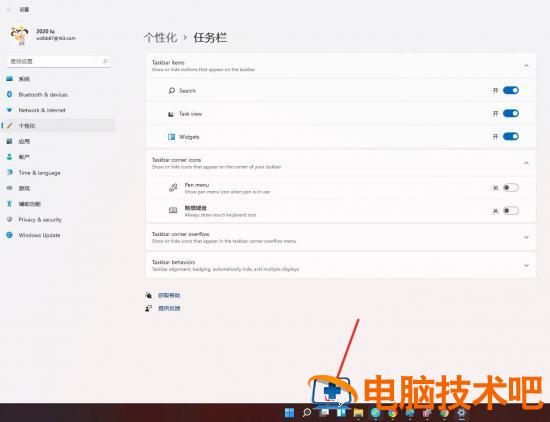Image resolution: width=550 pixels, height=422 pixels.
Task: Turn off the Search taskbar button
Action: [511, 91]
